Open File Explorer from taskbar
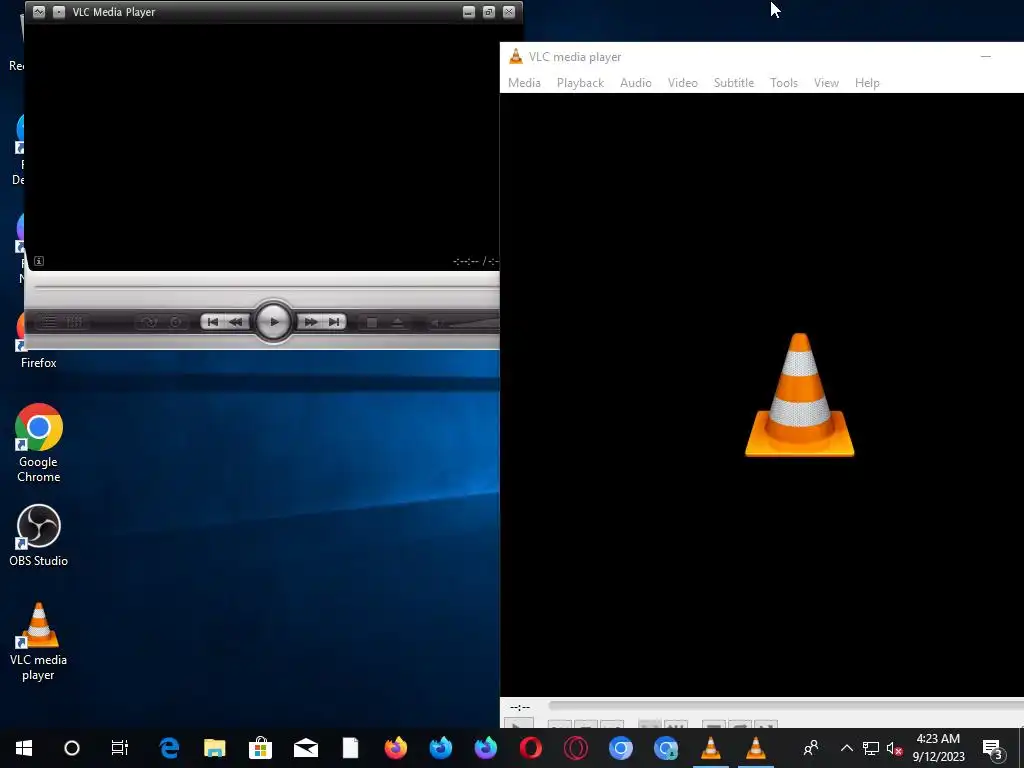The image size is (1024, 768). pos(215,748)
